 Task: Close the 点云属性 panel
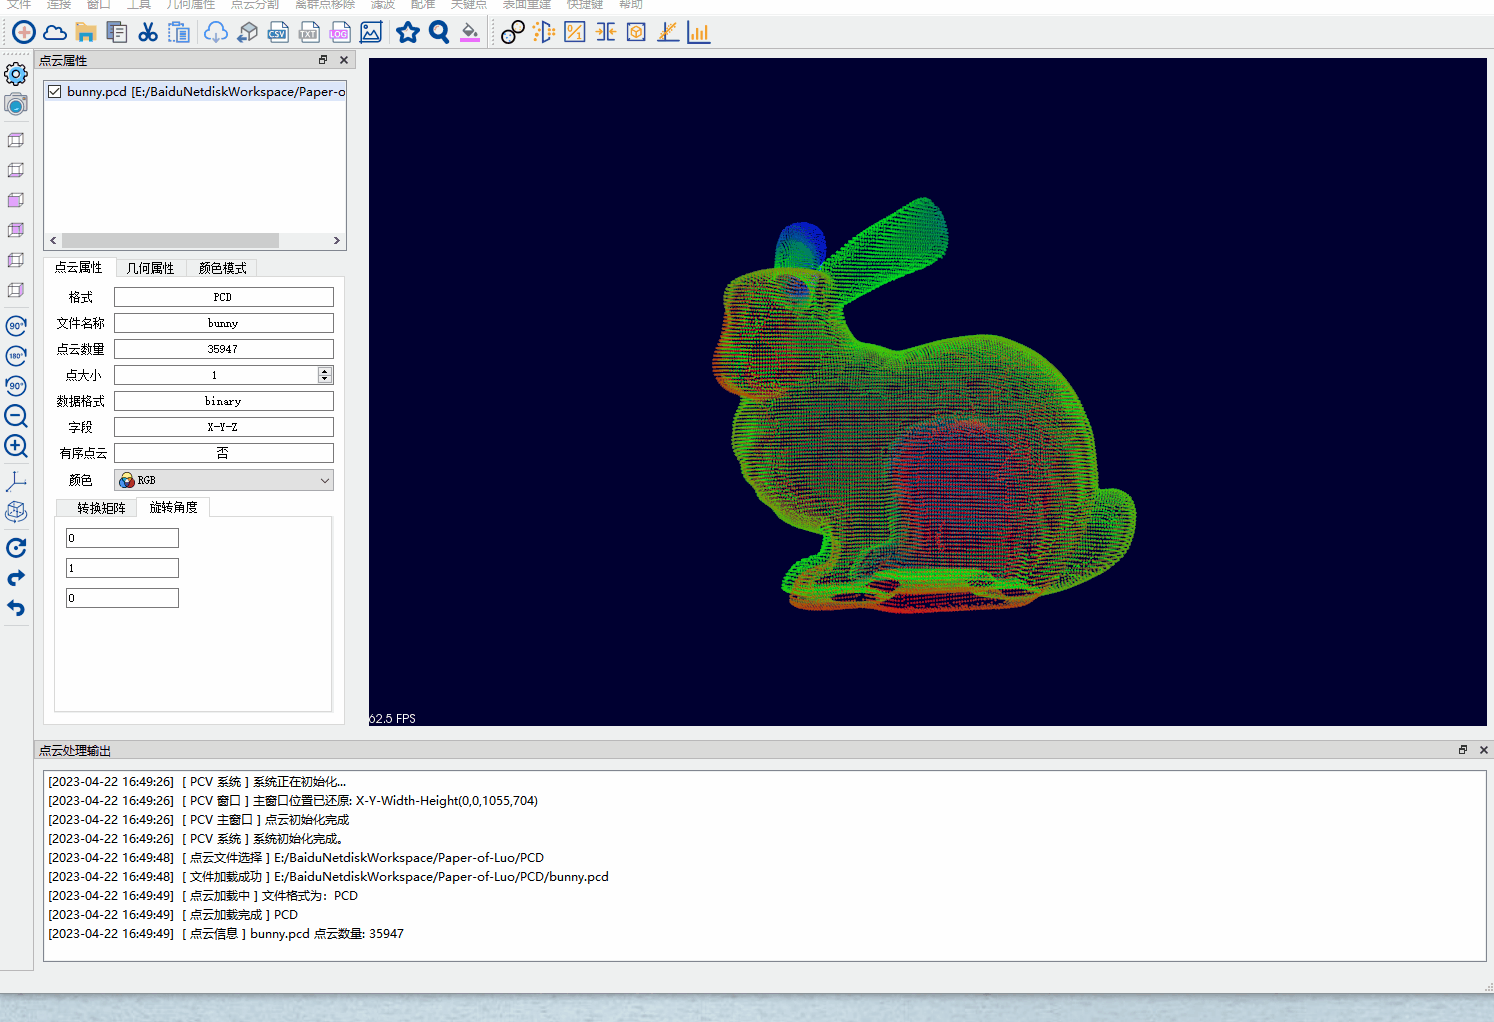click(344, 60)
